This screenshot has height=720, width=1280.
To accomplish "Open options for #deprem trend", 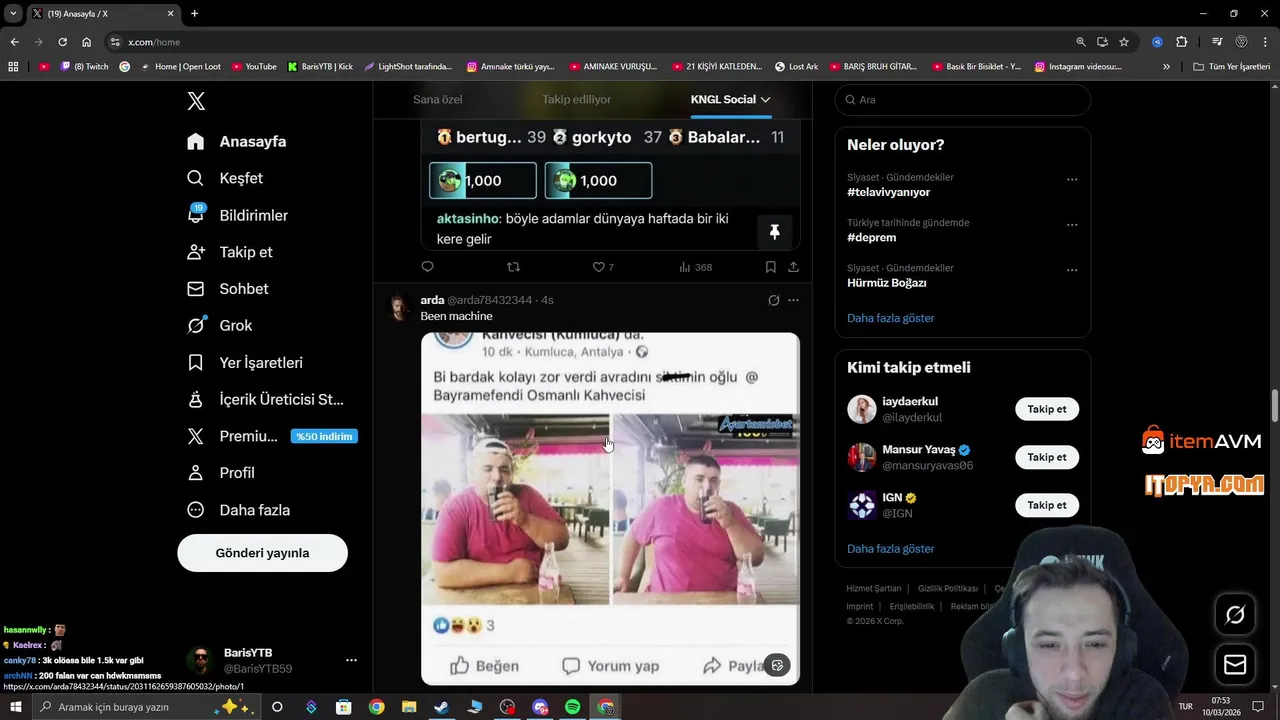I will 1072,225.
